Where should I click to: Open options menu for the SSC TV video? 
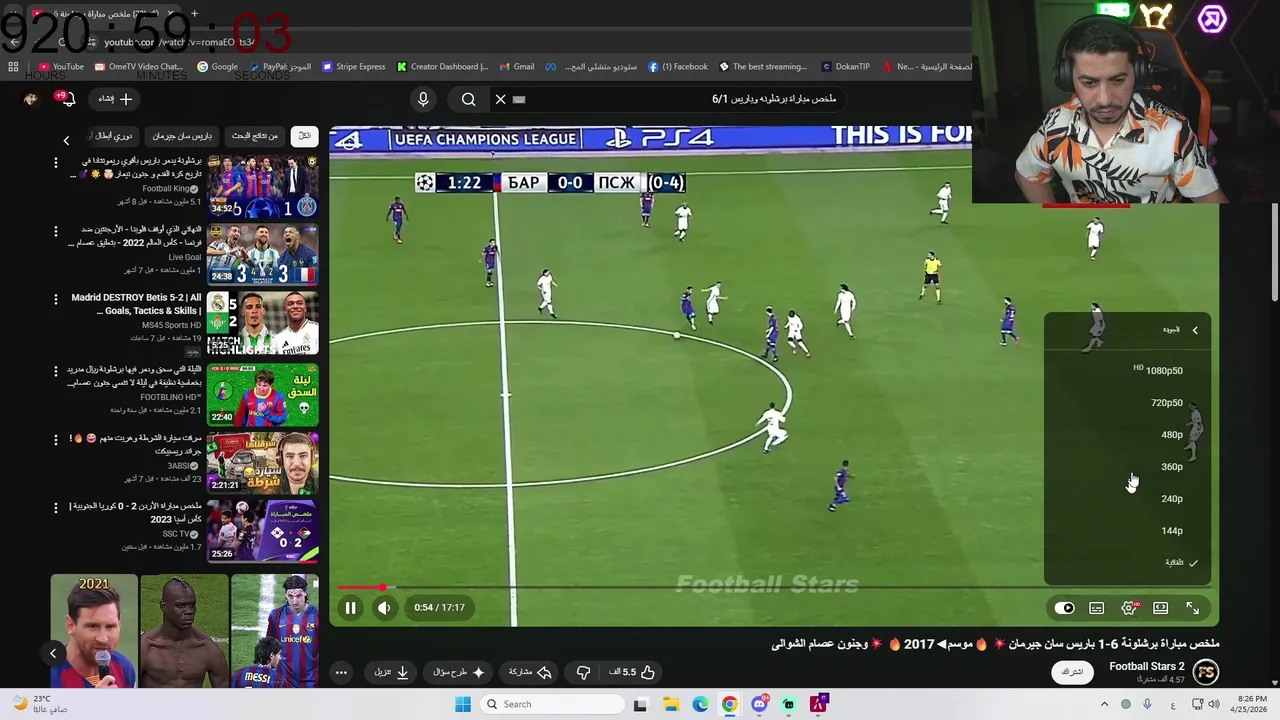pos(56,507)
